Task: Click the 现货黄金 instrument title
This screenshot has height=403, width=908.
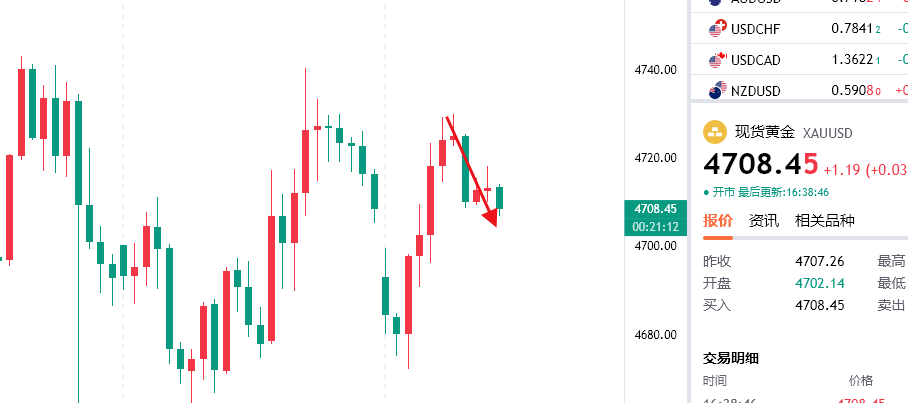Action: pos(765,131)
